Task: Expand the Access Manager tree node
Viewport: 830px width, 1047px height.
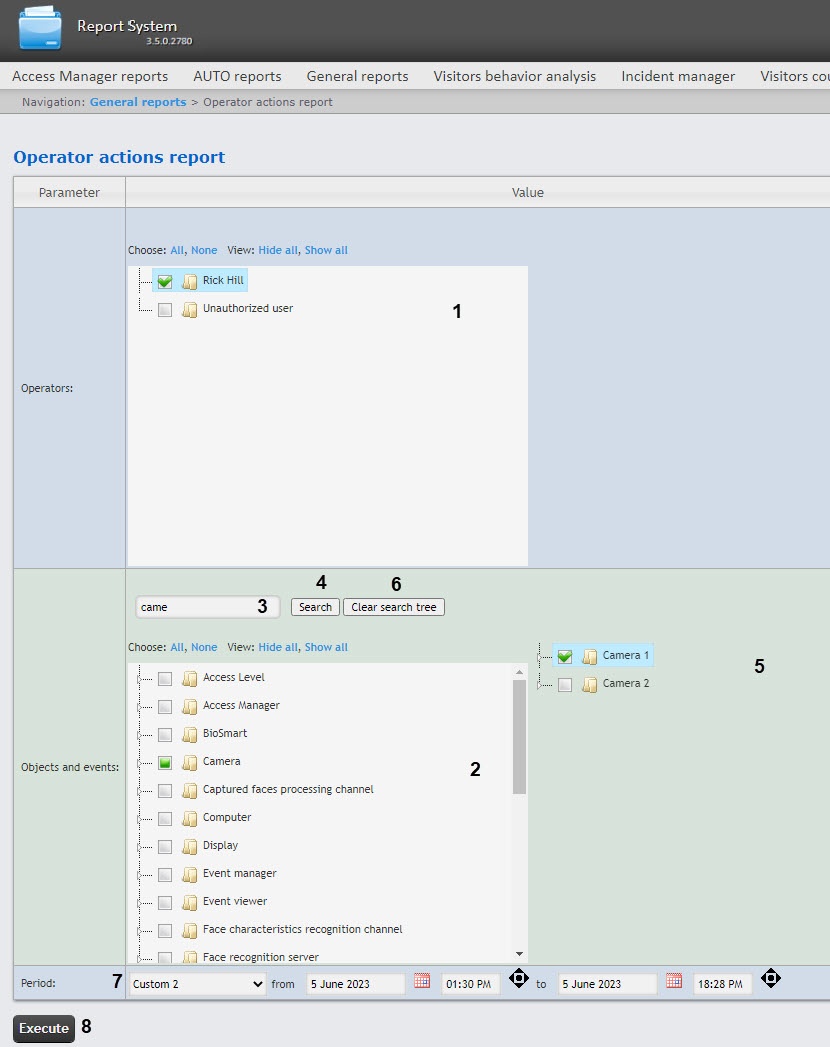Action: [138, 706]
